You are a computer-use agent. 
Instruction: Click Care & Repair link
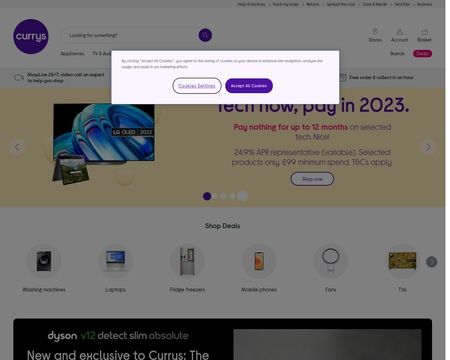[x=375, y=4]
